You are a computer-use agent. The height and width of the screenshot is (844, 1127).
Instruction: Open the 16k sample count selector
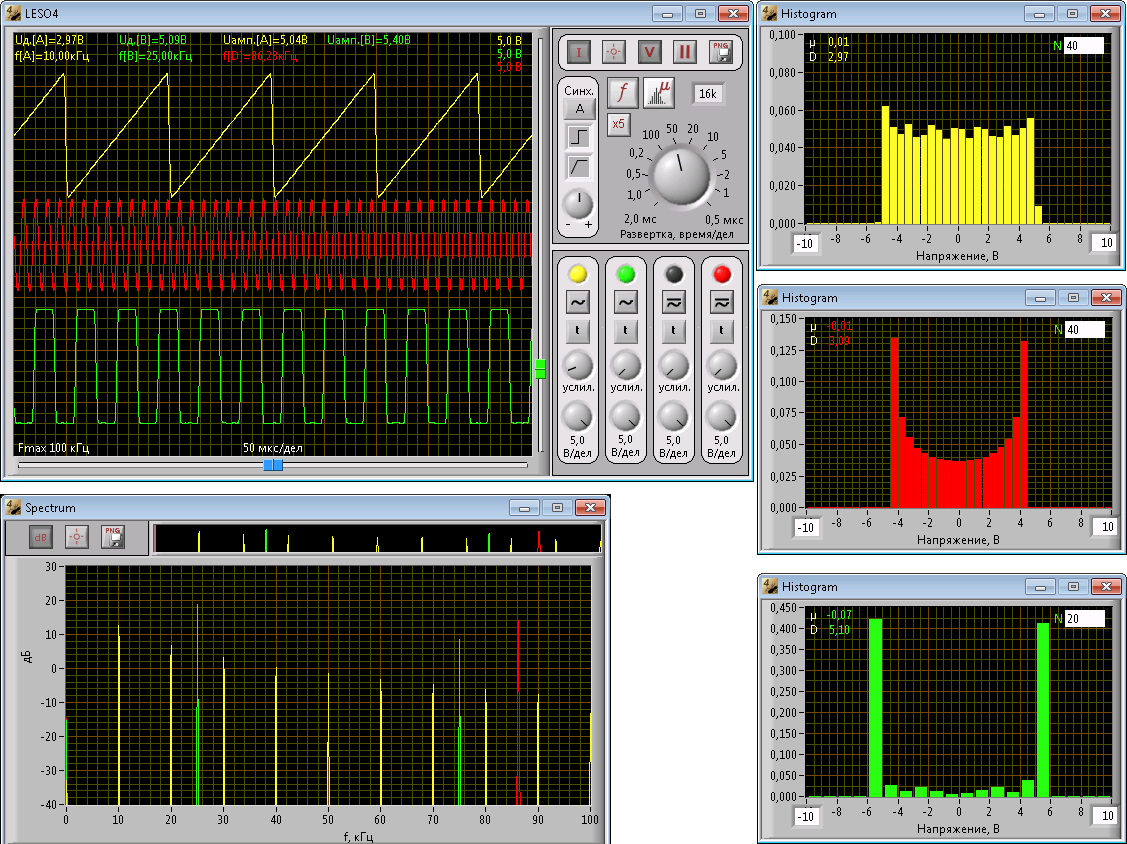pos(708,93)
